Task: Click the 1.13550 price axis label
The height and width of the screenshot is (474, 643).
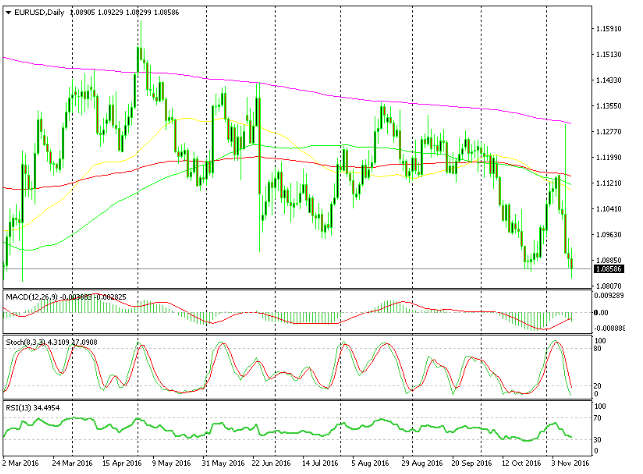Action: [x=609, y=106]
